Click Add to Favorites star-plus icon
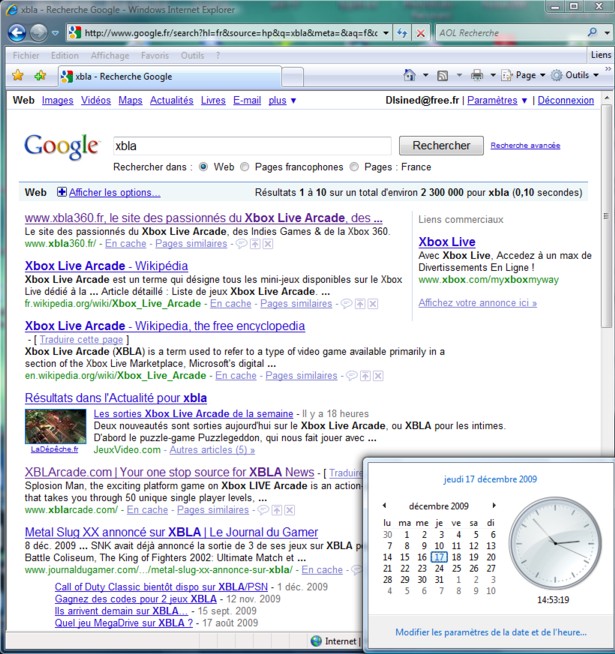This screenshot has height=654, width=615. pyautogui.click(x=40, y=75)
